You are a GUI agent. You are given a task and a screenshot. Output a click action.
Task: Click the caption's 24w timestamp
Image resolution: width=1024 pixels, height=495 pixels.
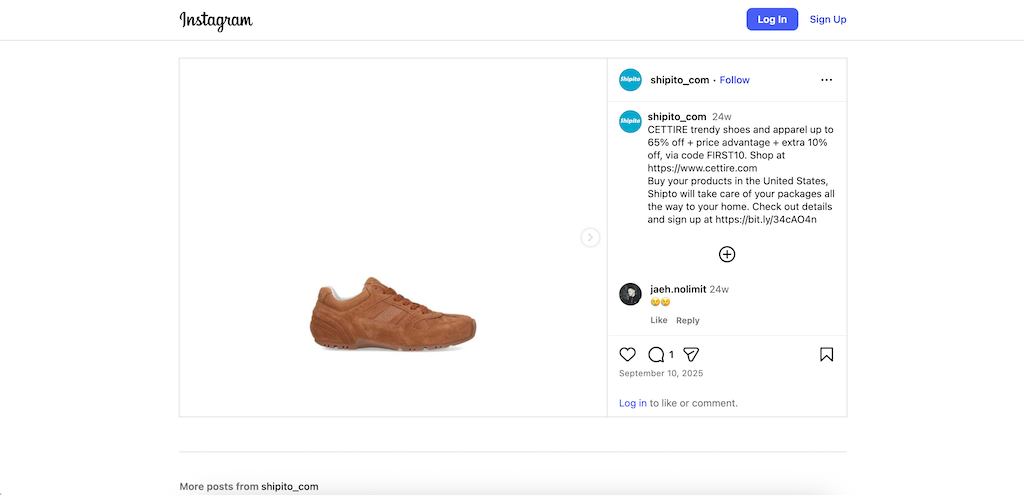click(x=722, y=117)
